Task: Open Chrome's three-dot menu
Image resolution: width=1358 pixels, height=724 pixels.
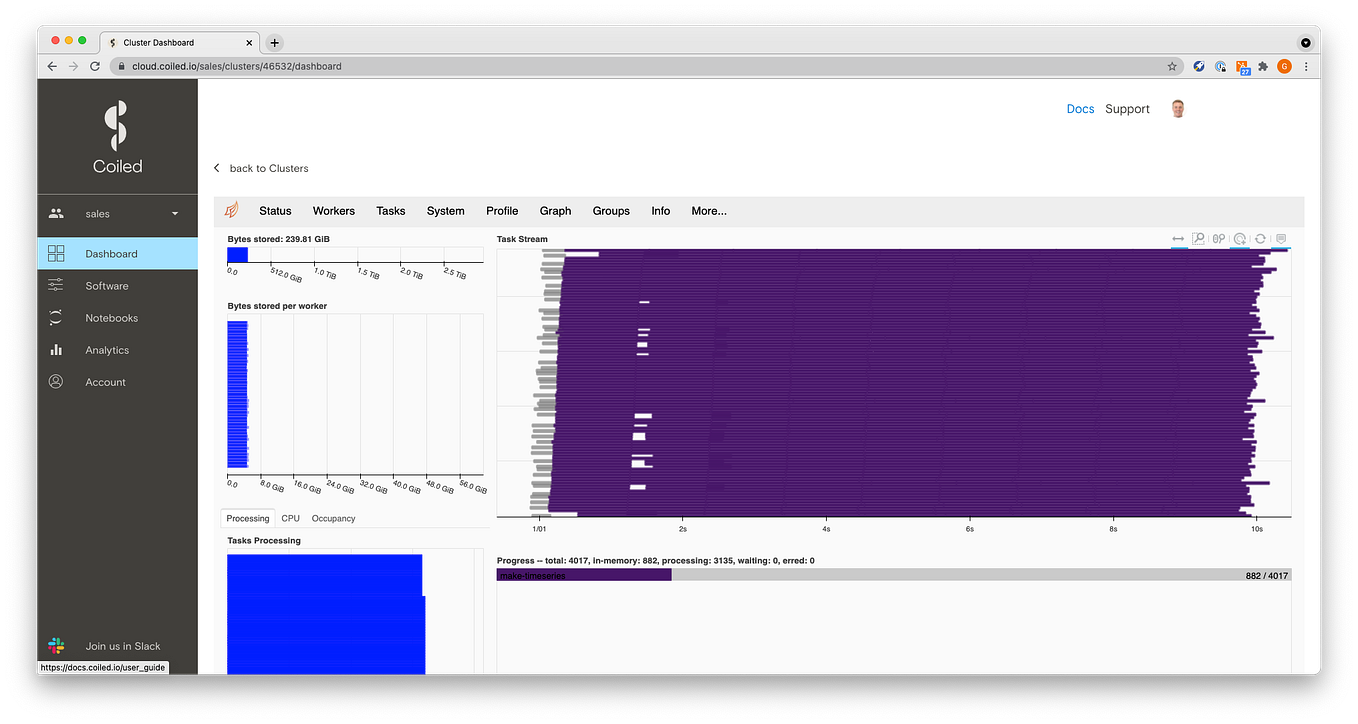Action: click(x=1306, y=66)
